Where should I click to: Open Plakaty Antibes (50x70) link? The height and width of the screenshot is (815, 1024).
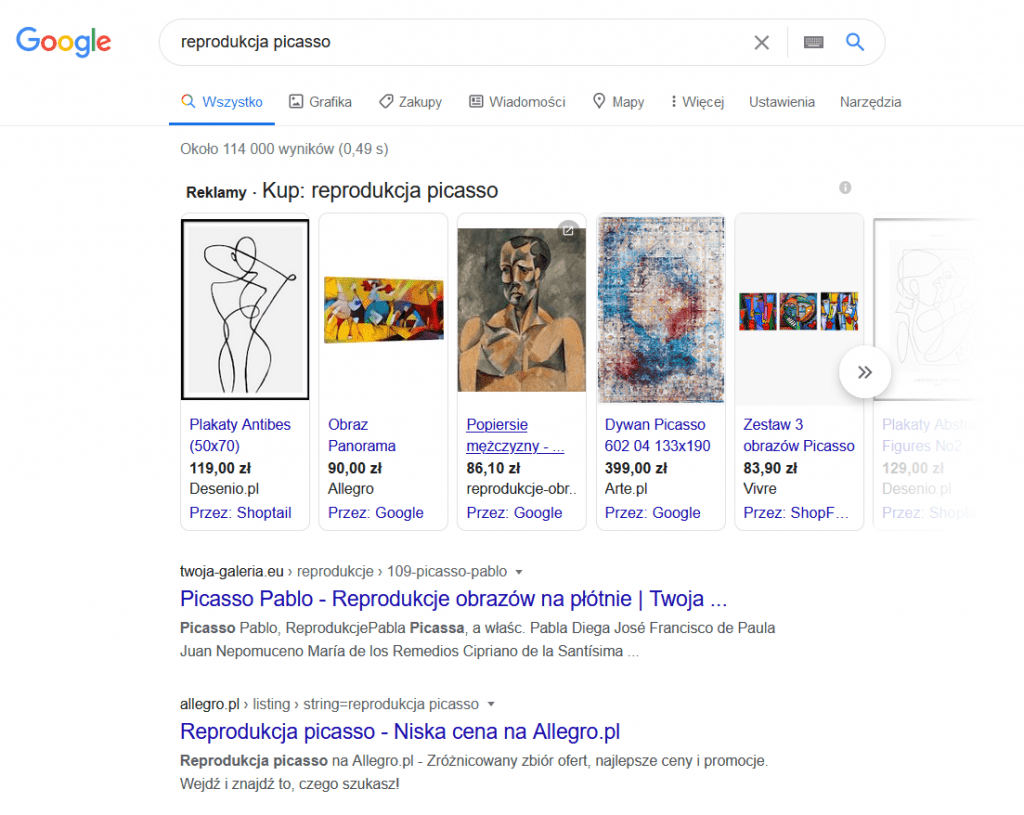[x=240, y=435]
